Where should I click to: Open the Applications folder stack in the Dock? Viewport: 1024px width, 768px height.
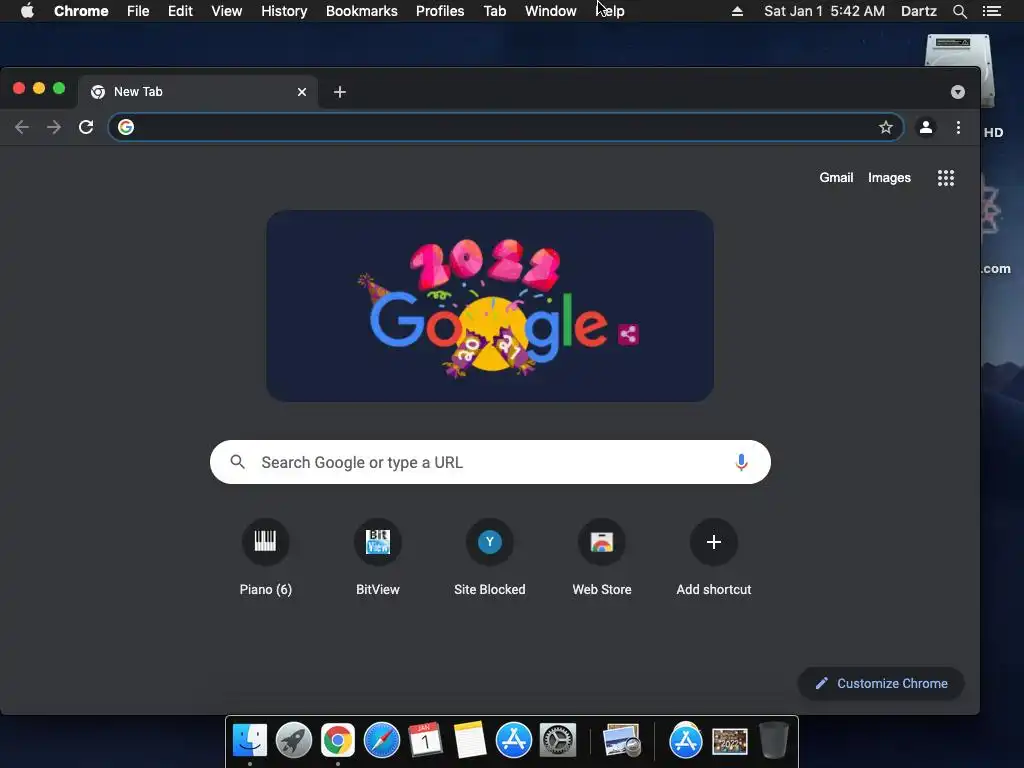[685, 741]
